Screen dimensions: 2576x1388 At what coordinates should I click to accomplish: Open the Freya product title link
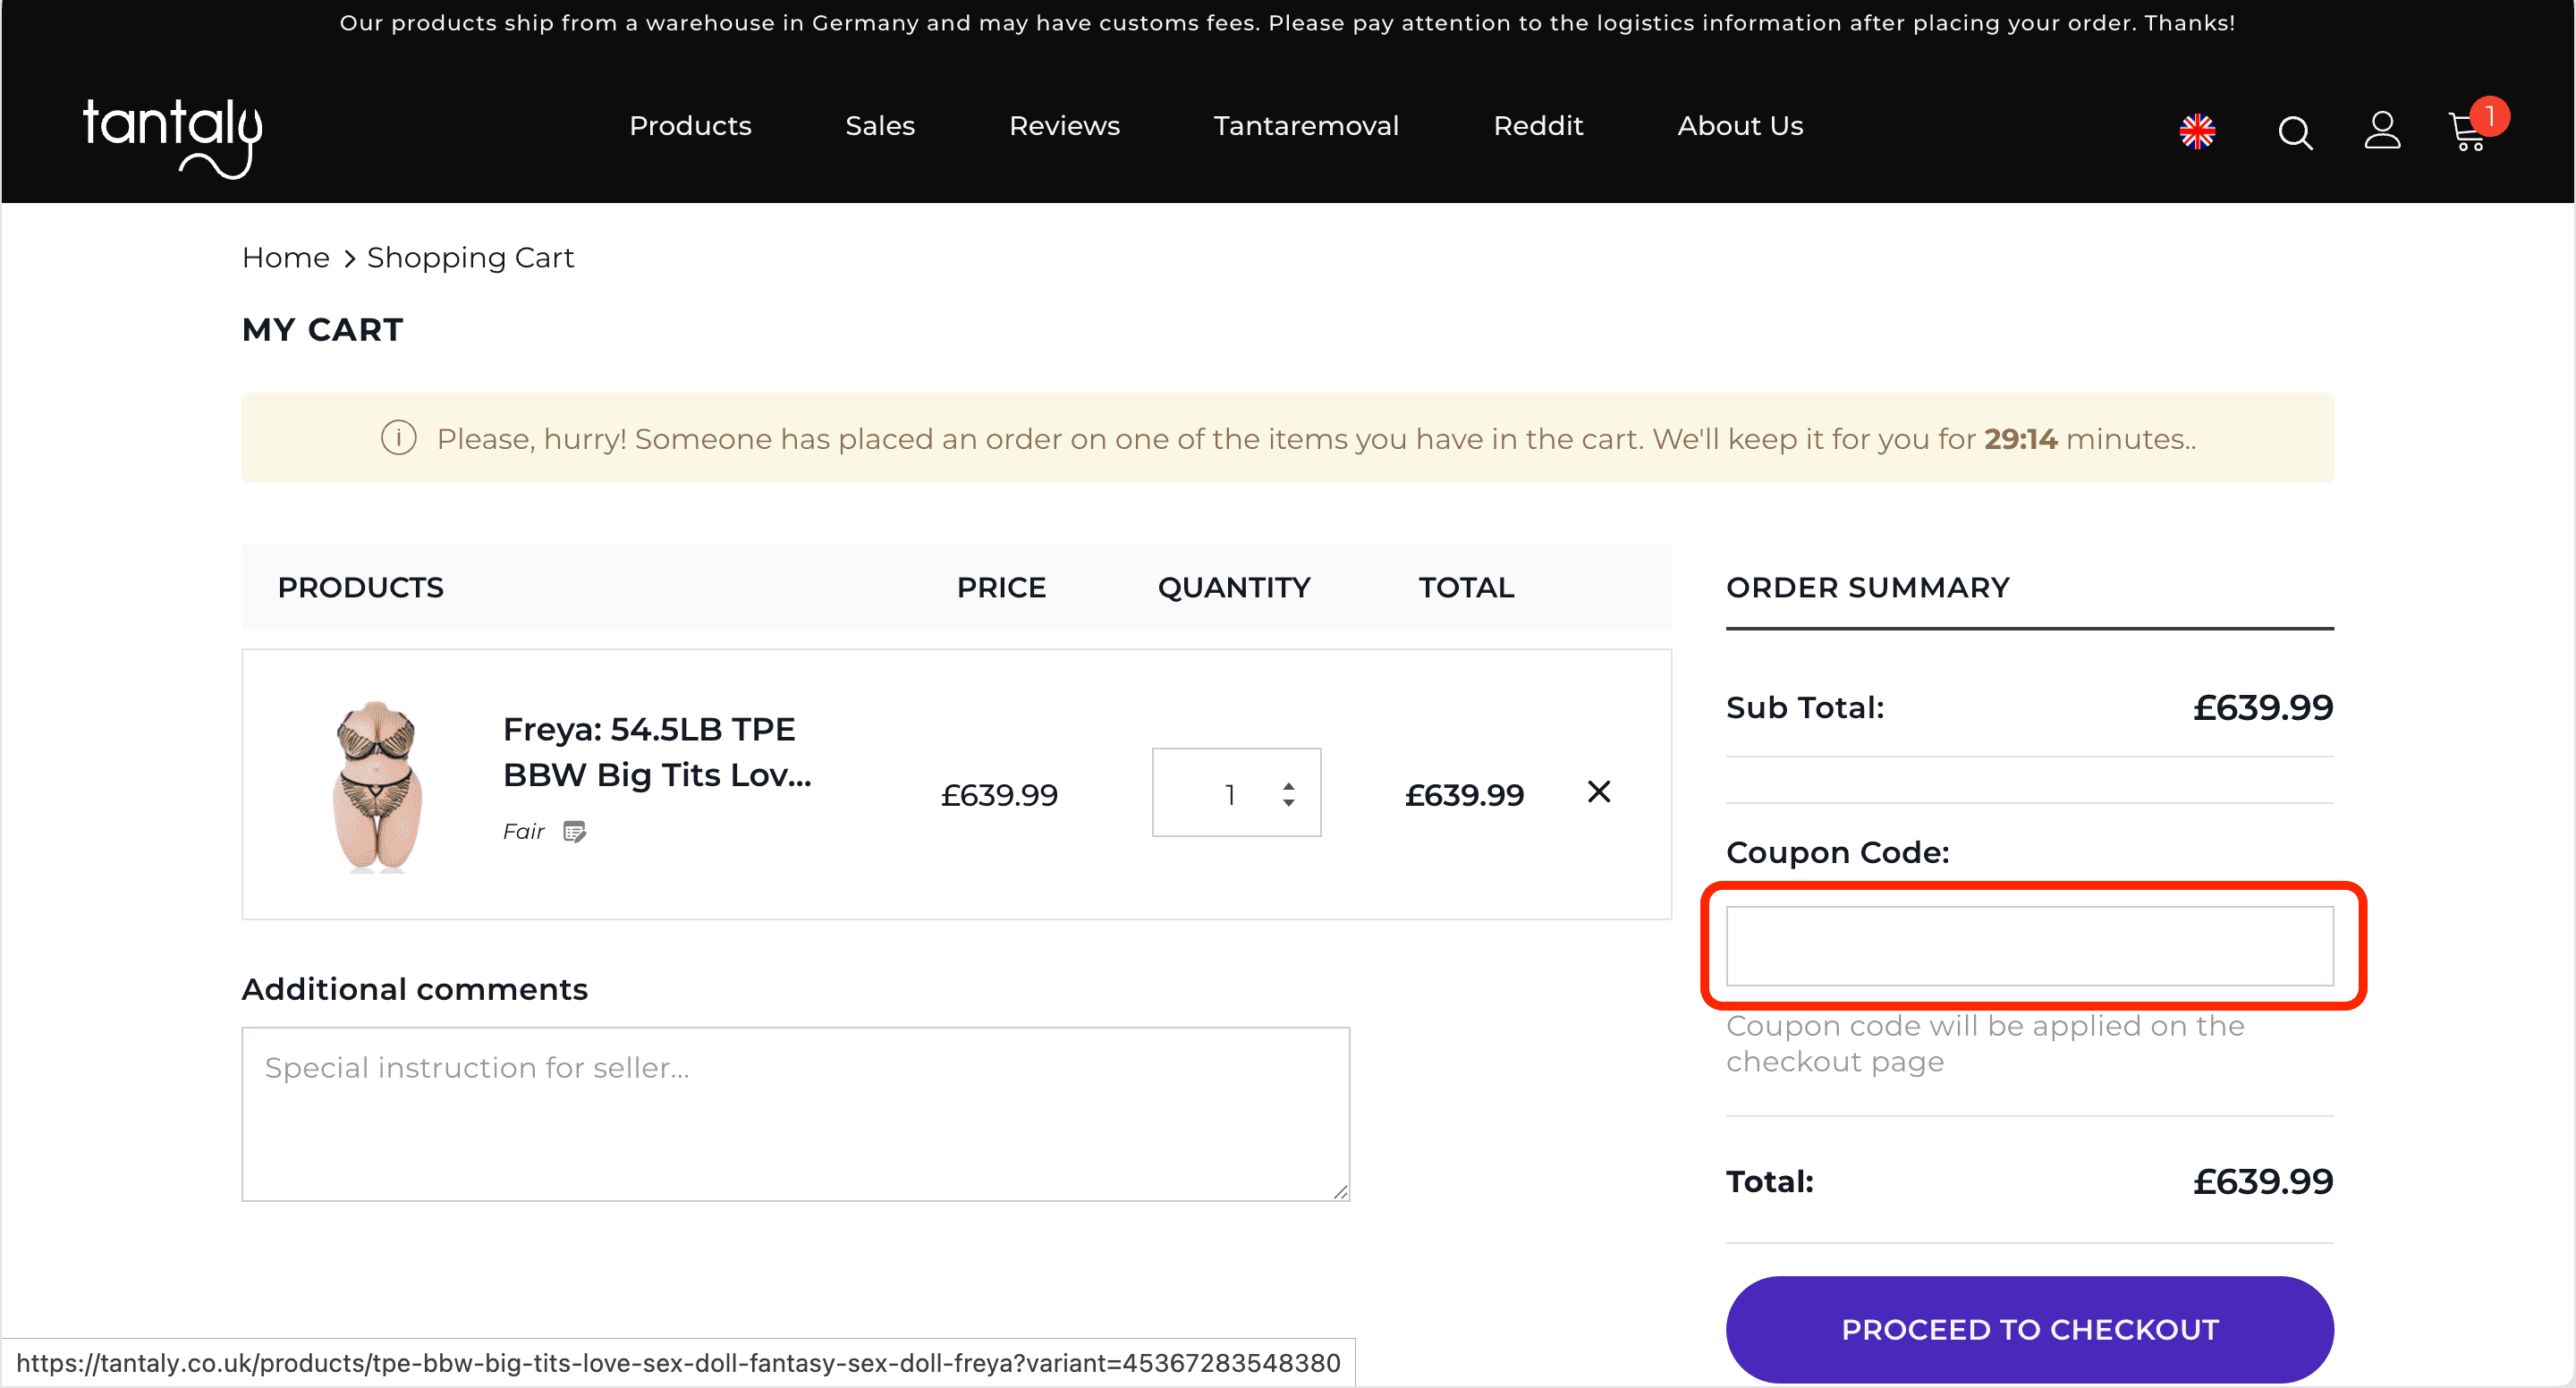pos(657,752)
